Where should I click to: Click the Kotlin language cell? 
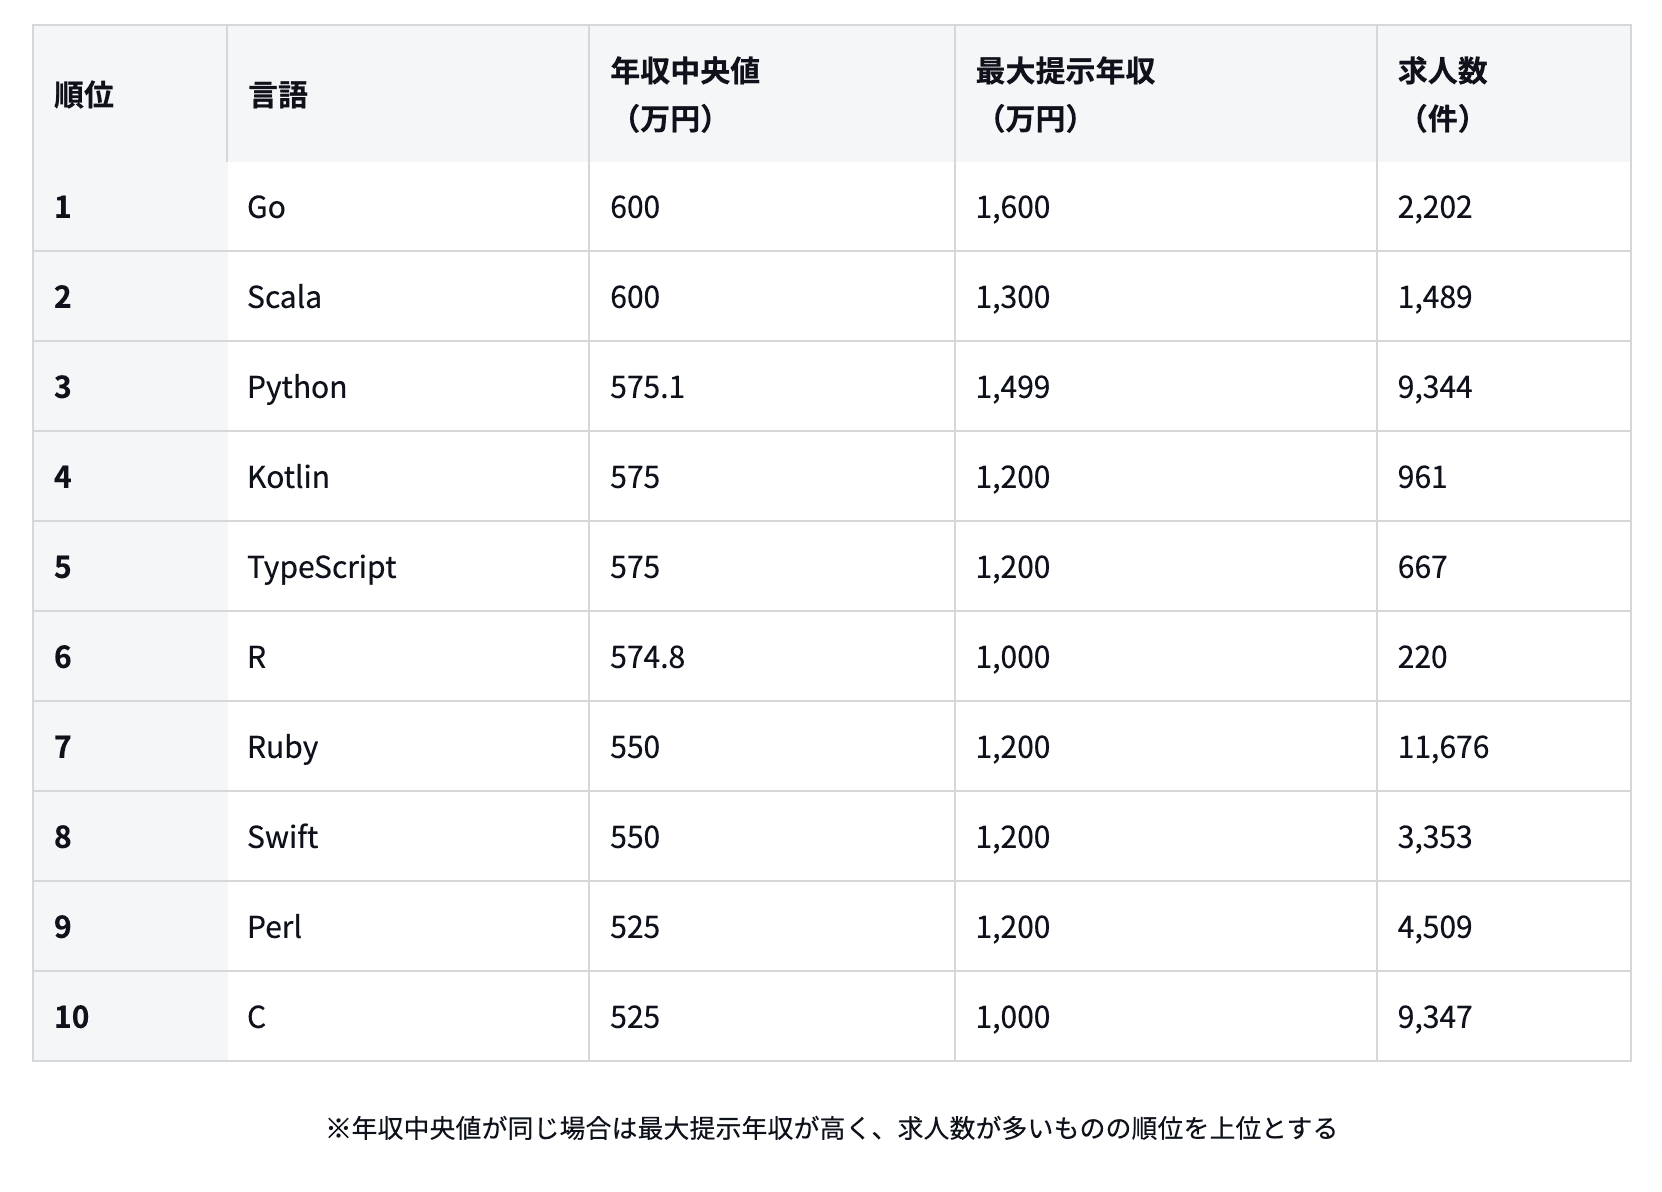pos(288,477)
